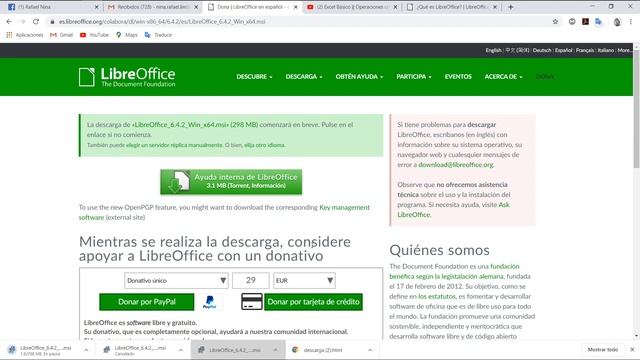Close the Gmail Recibidos tab
Image resolution: width=640 pixels, height=360 pixels.
pos(196,7)
